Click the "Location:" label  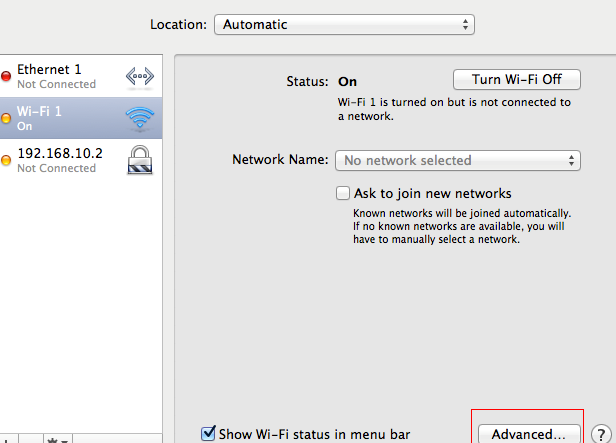(x=178, y=25)
